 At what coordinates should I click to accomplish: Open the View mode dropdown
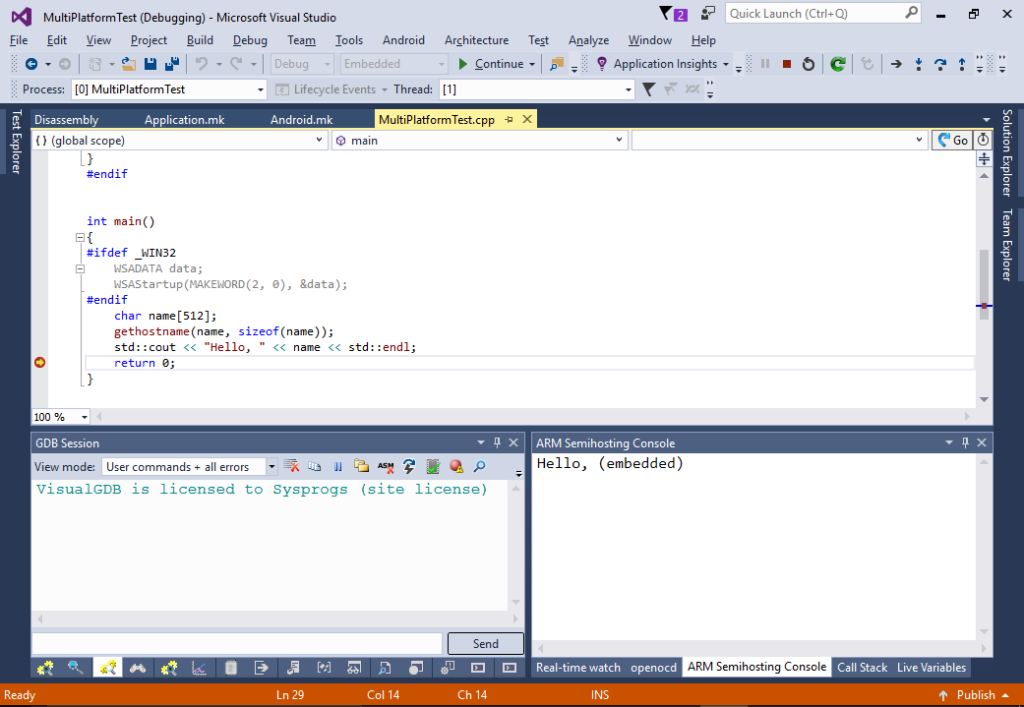tap(271, 467)
